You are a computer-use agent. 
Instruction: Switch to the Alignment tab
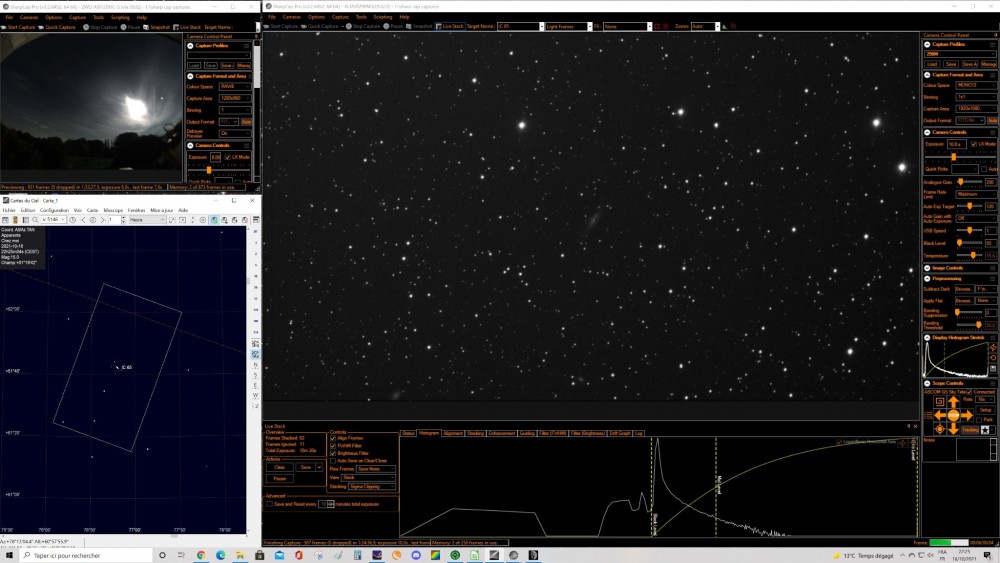(453, 434)
